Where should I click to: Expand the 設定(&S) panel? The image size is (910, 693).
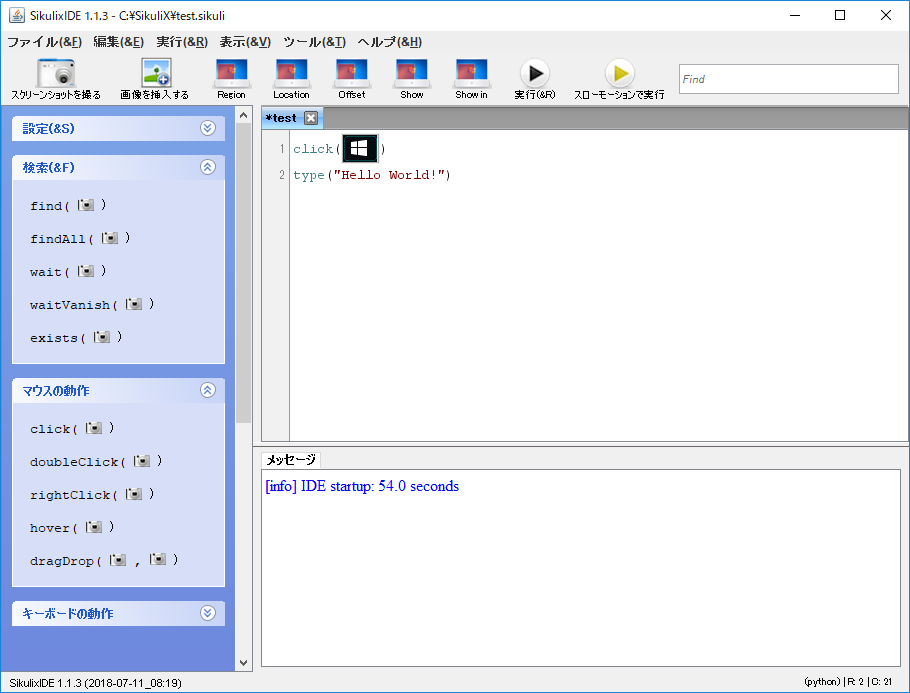point(208,128)
